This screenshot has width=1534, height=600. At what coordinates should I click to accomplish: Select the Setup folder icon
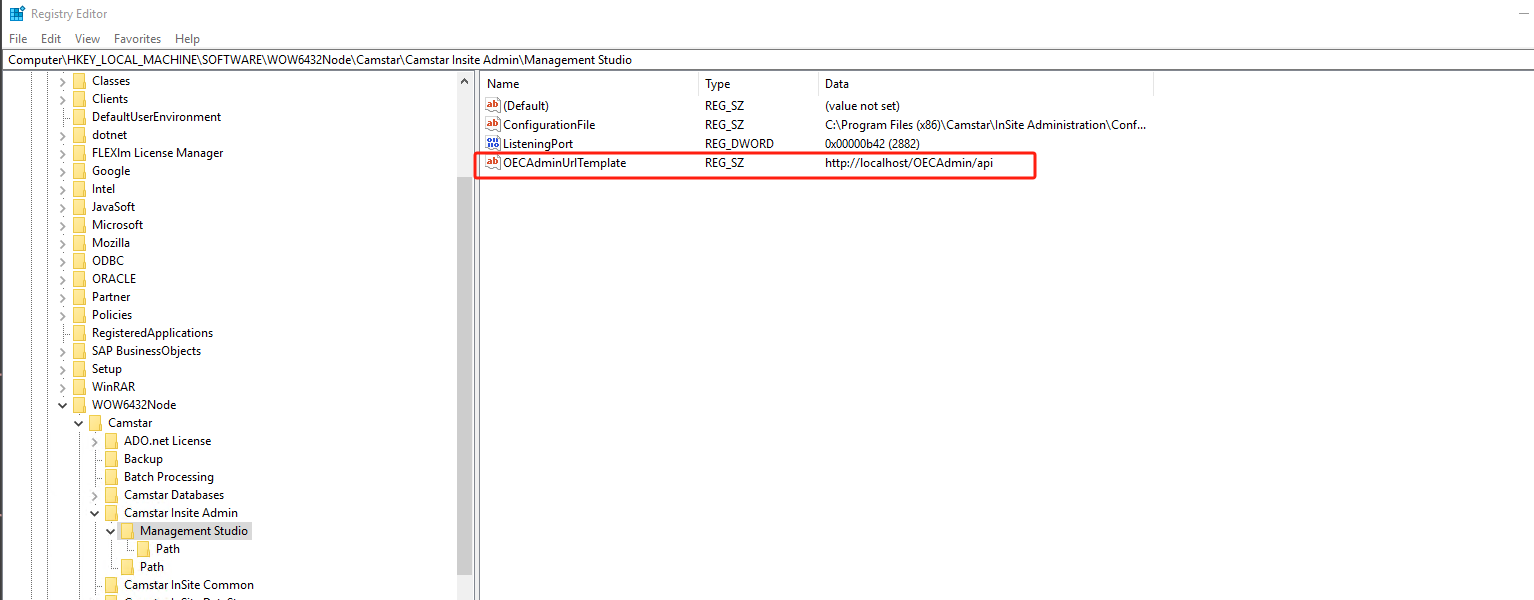click(x=79, y=369)
